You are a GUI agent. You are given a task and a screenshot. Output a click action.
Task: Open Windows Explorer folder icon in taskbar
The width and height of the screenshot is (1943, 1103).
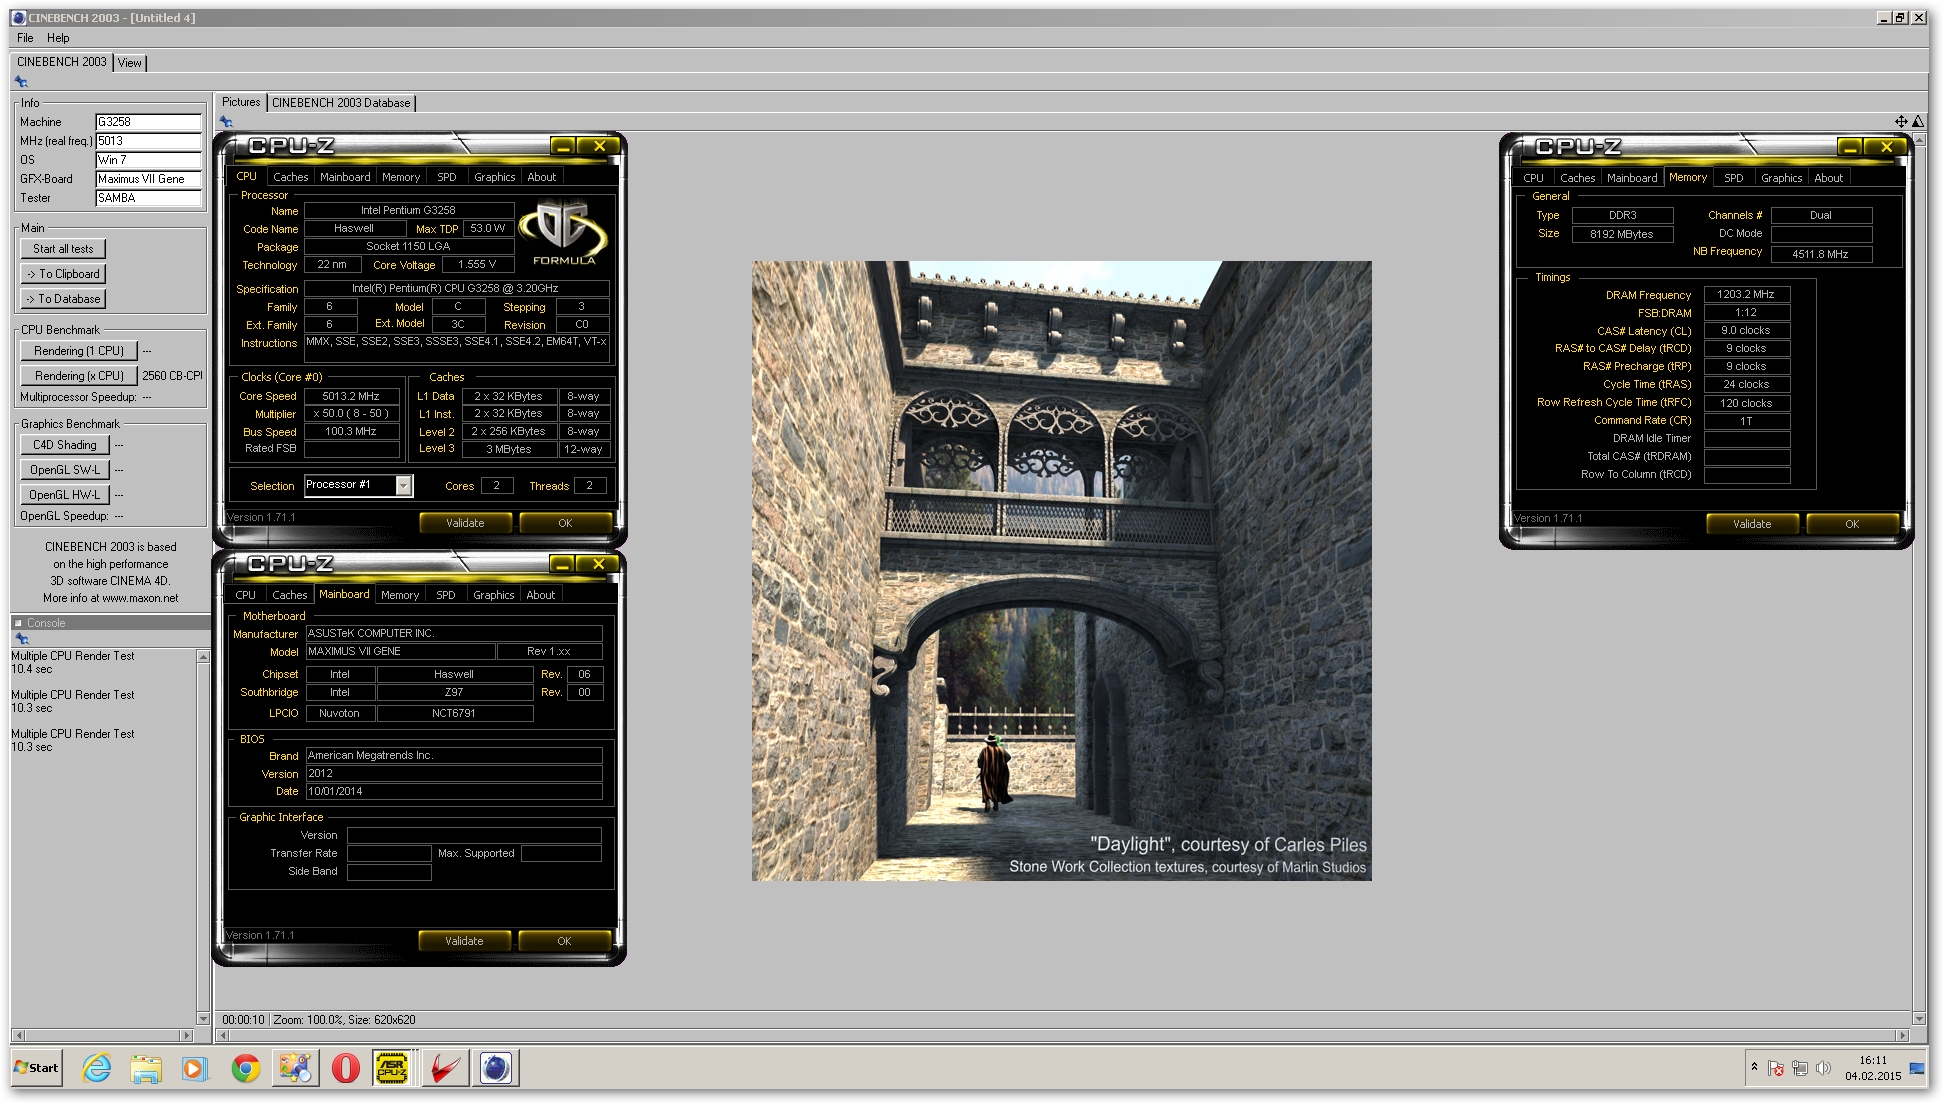(x=146, y=1068)
